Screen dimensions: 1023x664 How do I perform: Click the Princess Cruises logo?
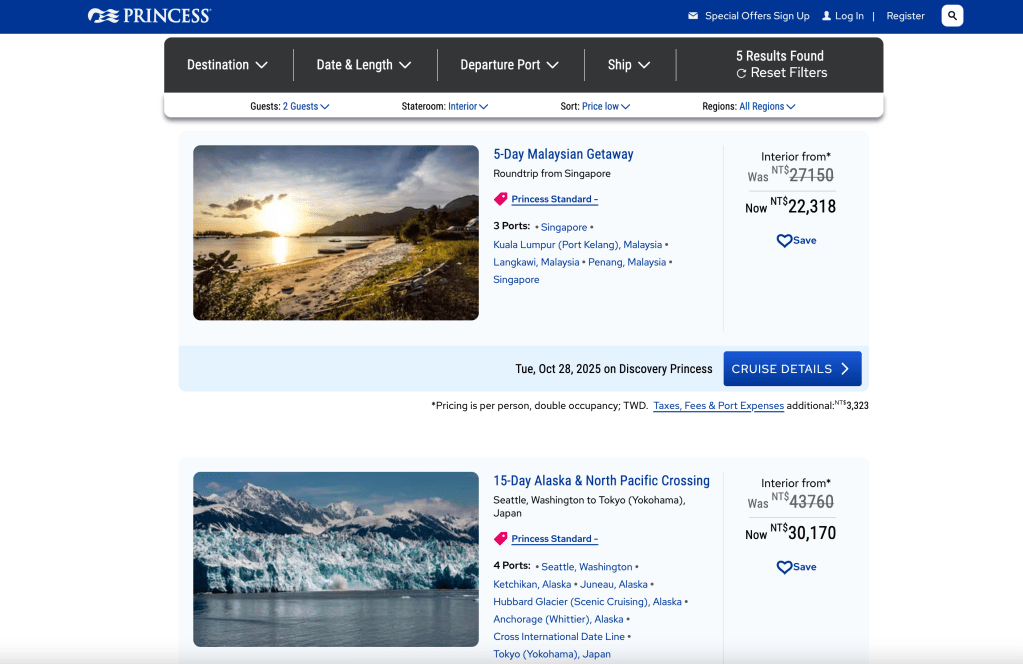tap(149, 16)
